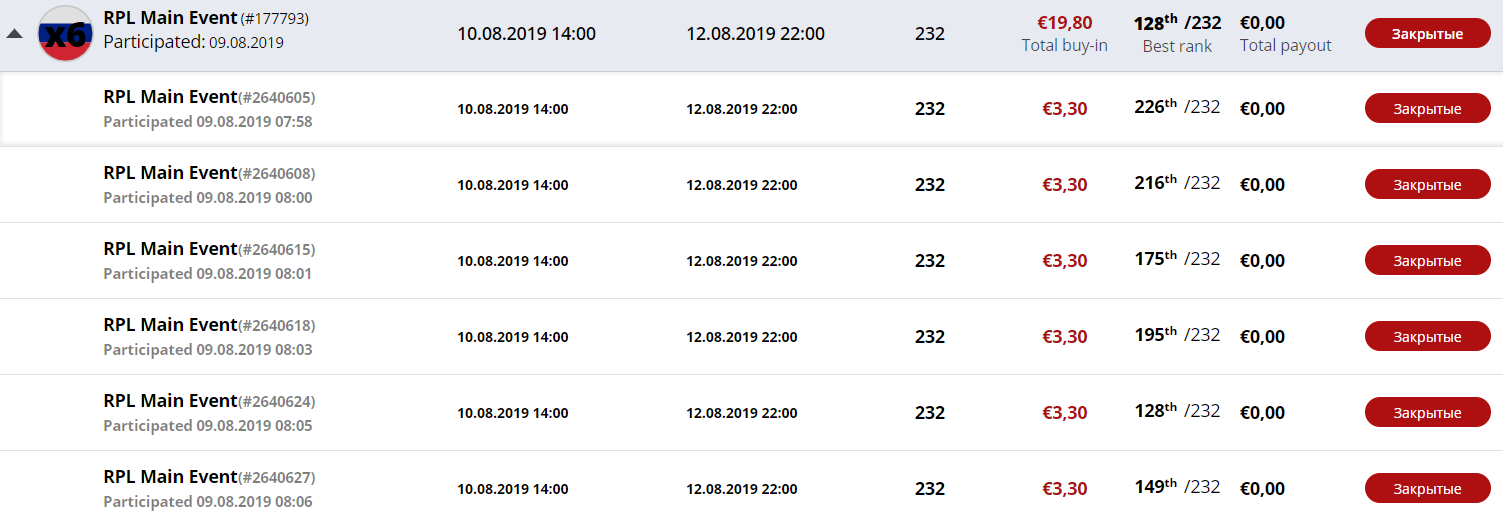The image size is (1503, 524).
Task: Click the Russian flag x6 icon
Action: (x=66, y=33)
